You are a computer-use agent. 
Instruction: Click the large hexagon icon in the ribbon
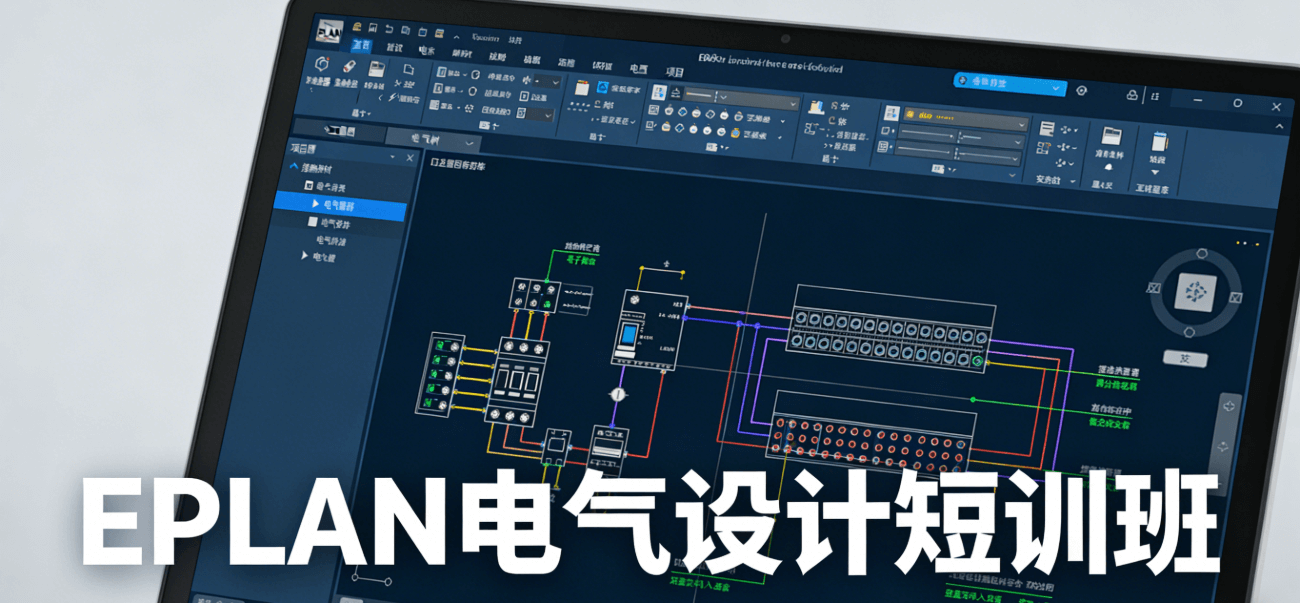coord(321,64)
